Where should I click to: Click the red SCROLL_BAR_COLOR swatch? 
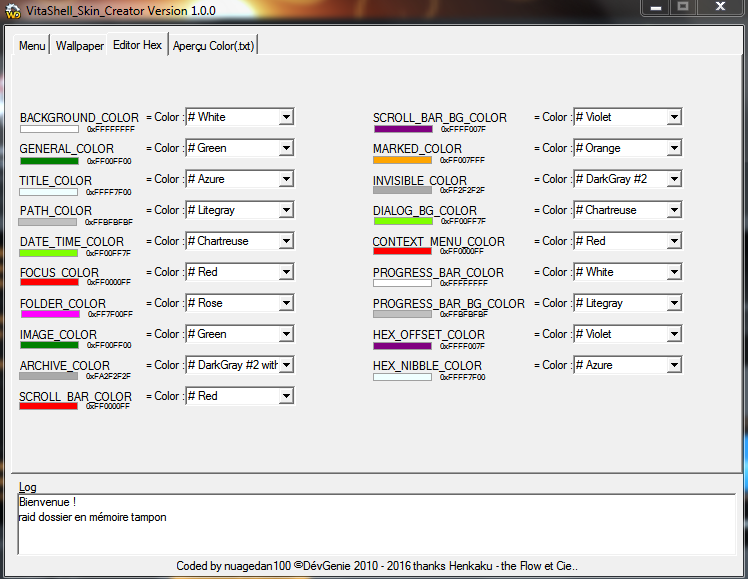48,406
